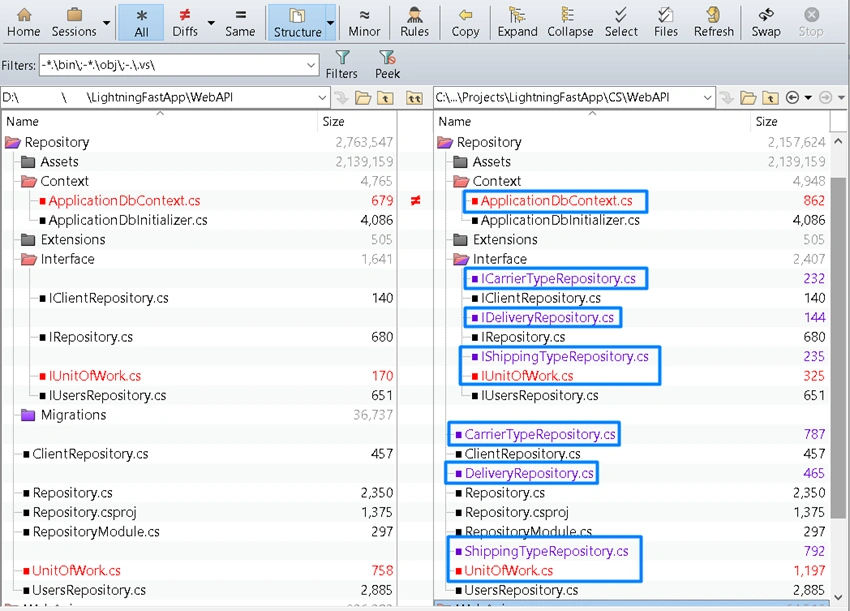
Task: Select left ApplicationDbContext.cs file
Action: 124,201
